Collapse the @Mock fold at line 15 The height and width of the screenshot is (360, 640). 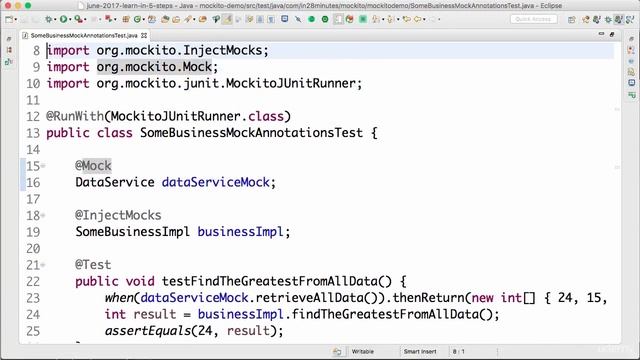click(43, 166)
